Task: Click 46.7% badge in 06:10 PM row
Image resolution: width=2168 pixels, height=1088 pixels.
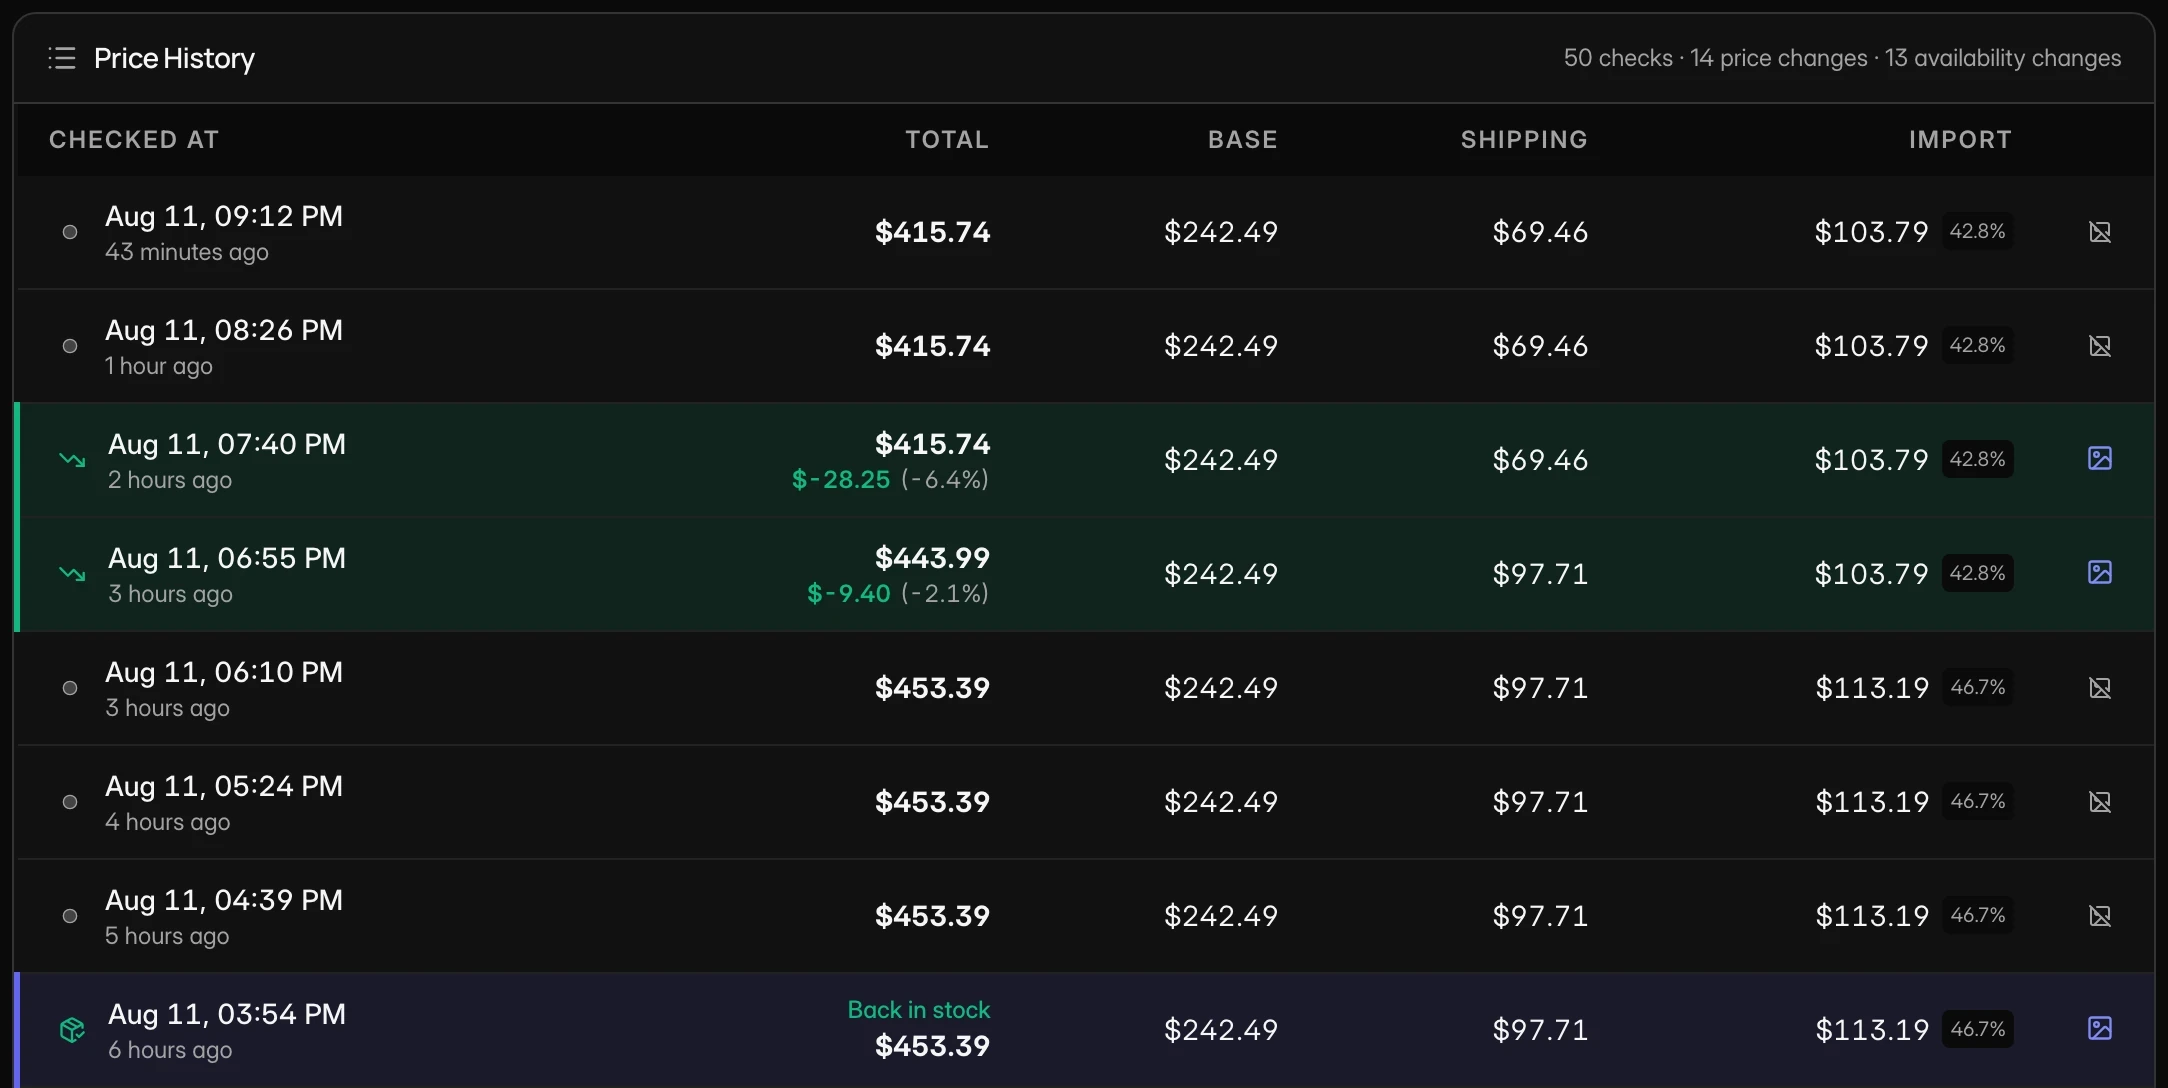Action: [x=1977, y=687]
